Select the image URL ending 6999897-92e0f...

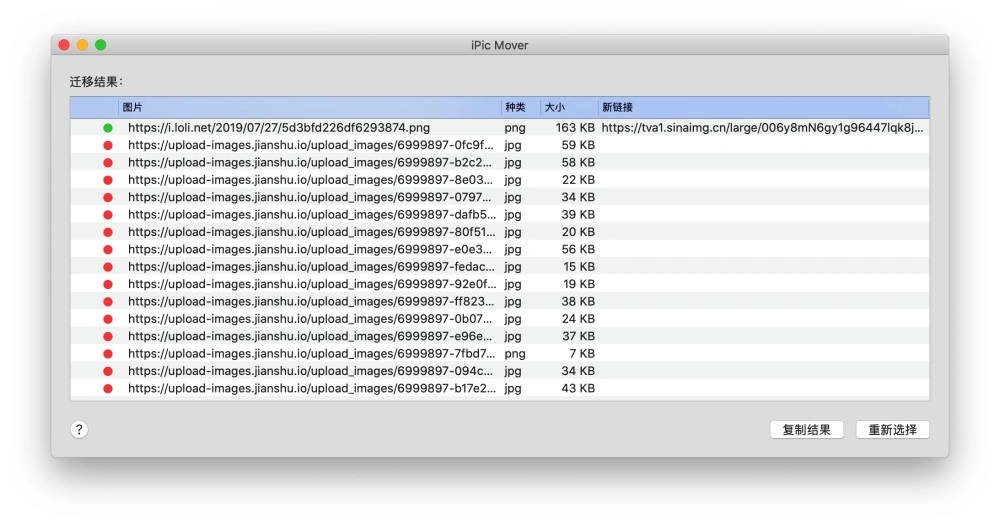coord(312,284)
